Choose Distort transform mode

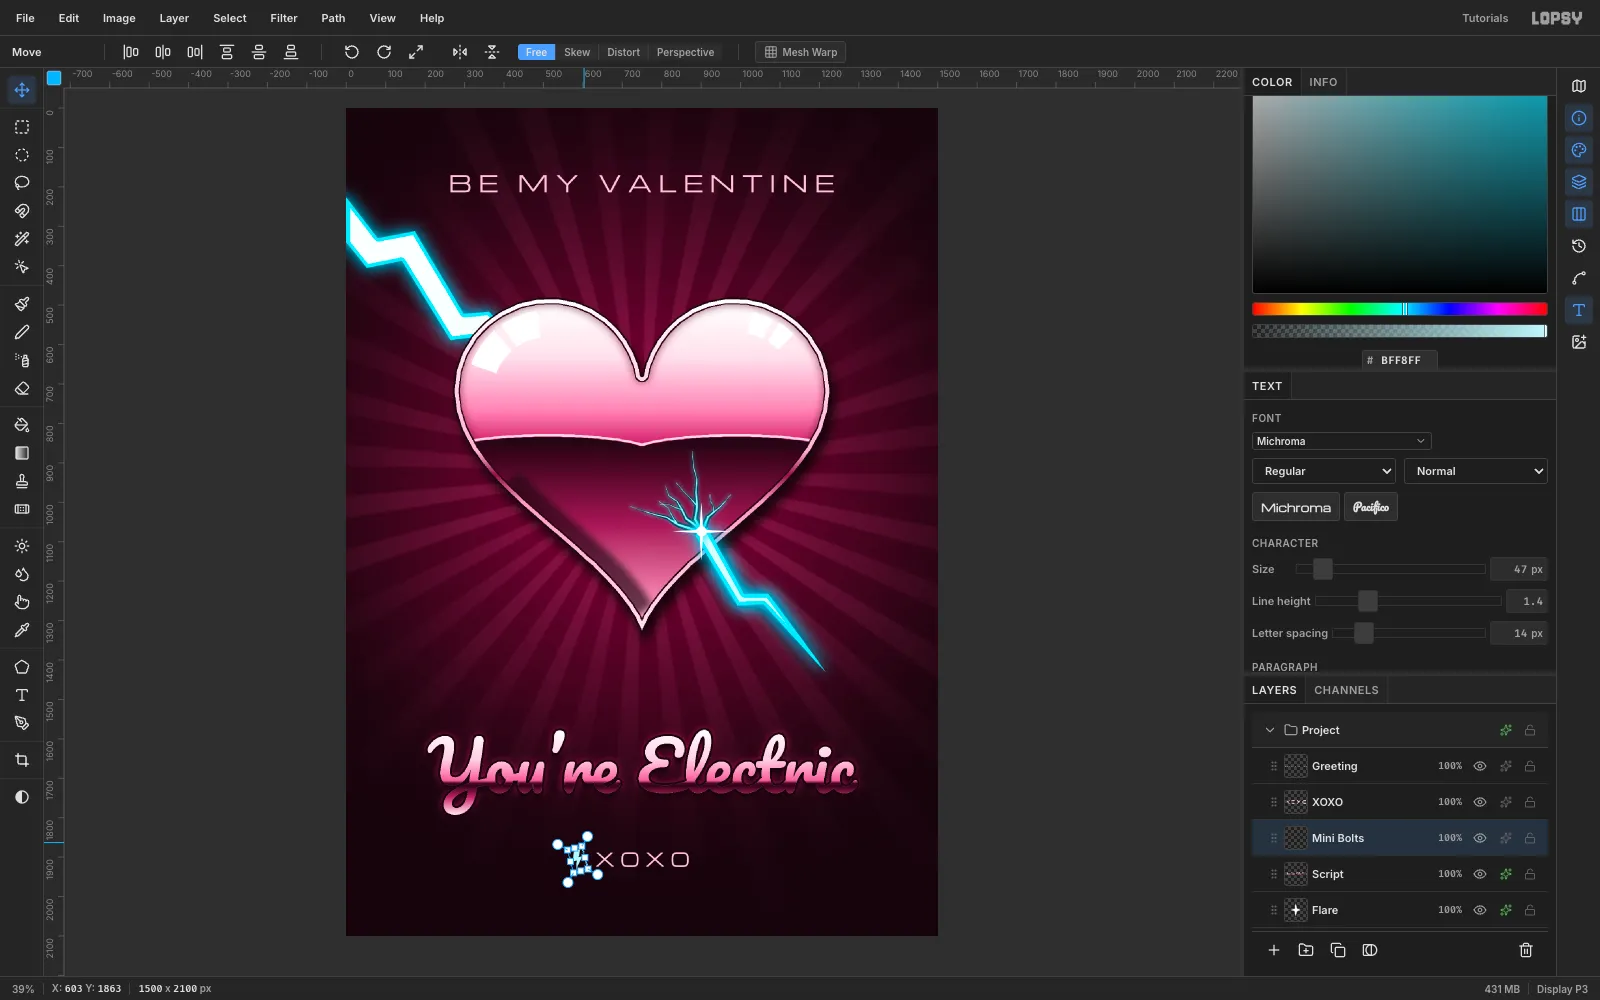click(623, 52)
